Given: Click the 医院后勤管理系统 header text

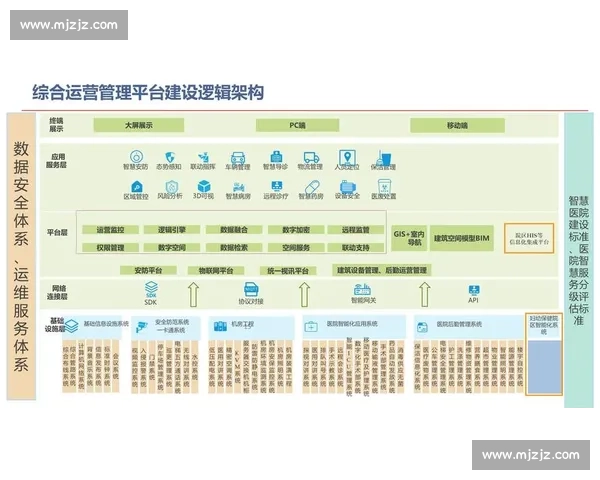Looking at the screenshot, I should coord(459,324).
